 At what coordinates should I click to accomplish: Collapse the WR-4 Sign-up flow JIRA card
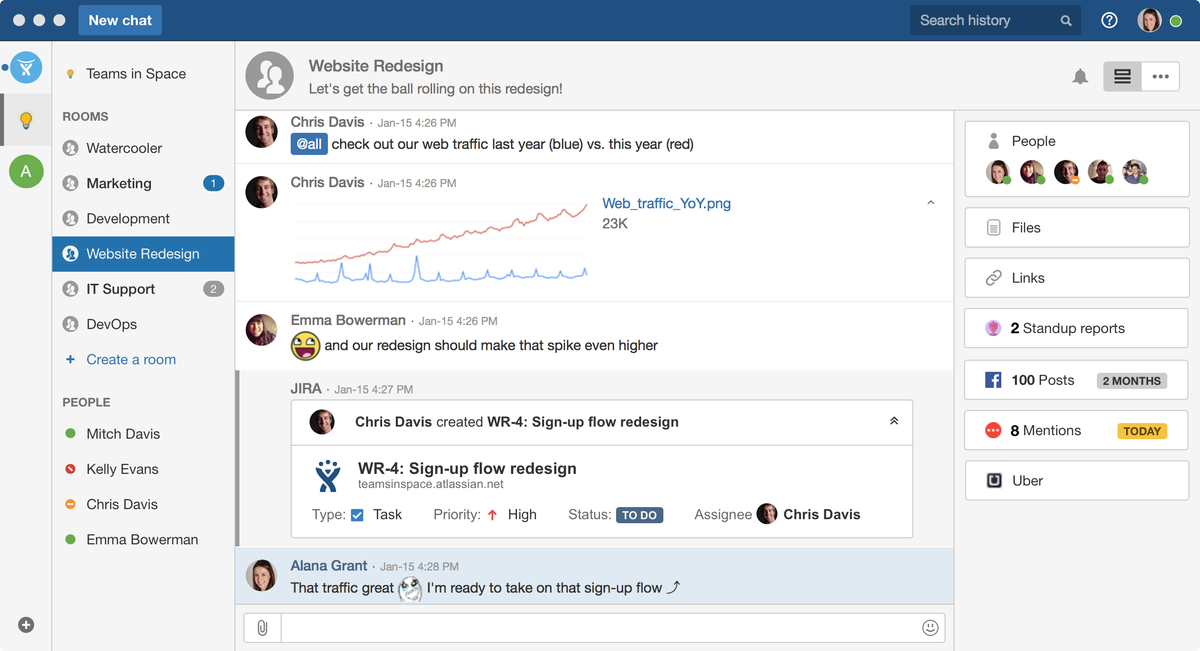pos(893,422)
